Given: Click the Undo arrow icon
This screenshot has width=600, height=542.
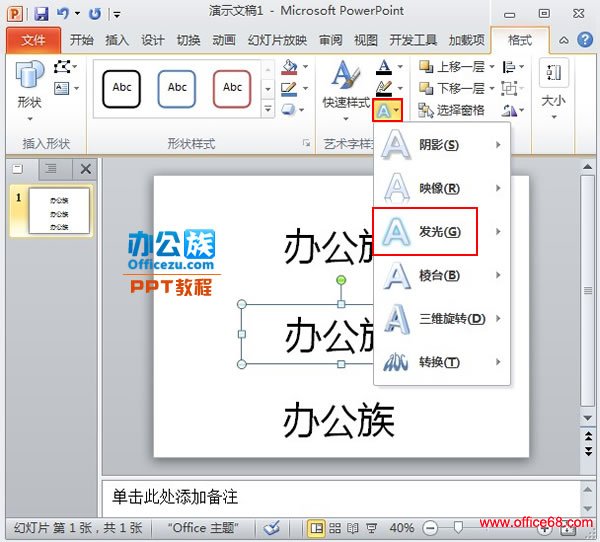Looking at the screenshot, I should pos(64,14).
